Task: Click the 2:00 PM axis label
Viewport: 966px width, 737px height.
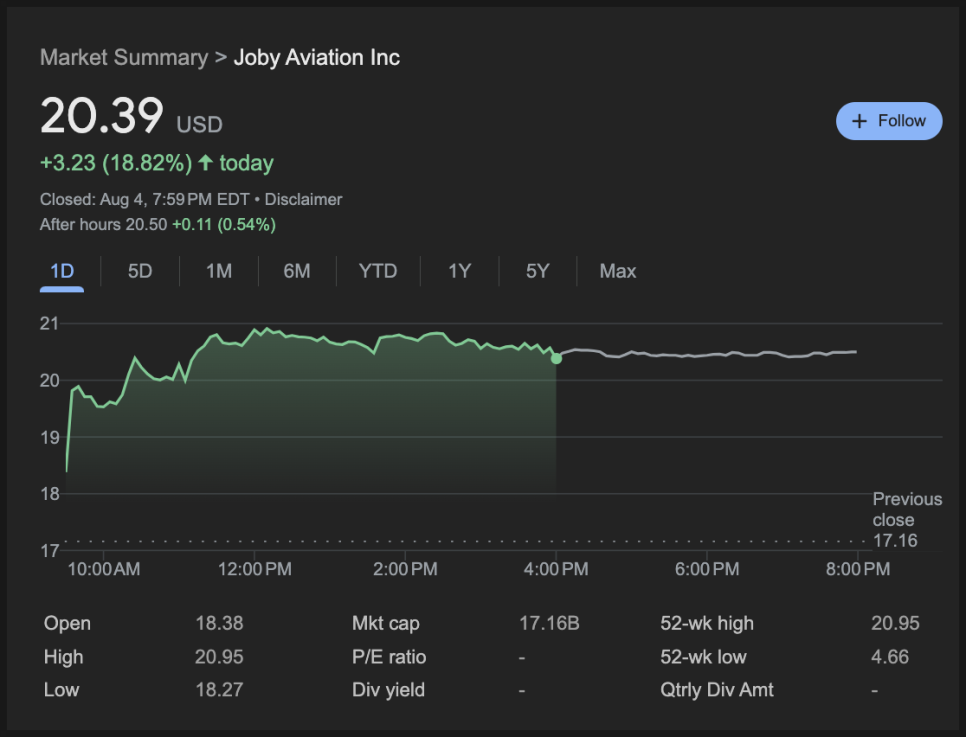Action: point(405,569)
